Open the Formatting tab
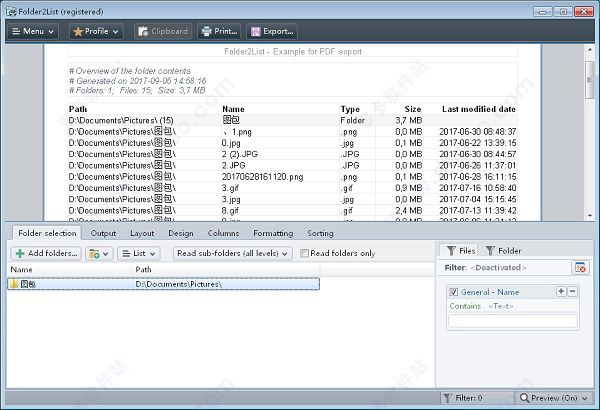The width and height of the screenshot is (600, 410). (273, 233)
